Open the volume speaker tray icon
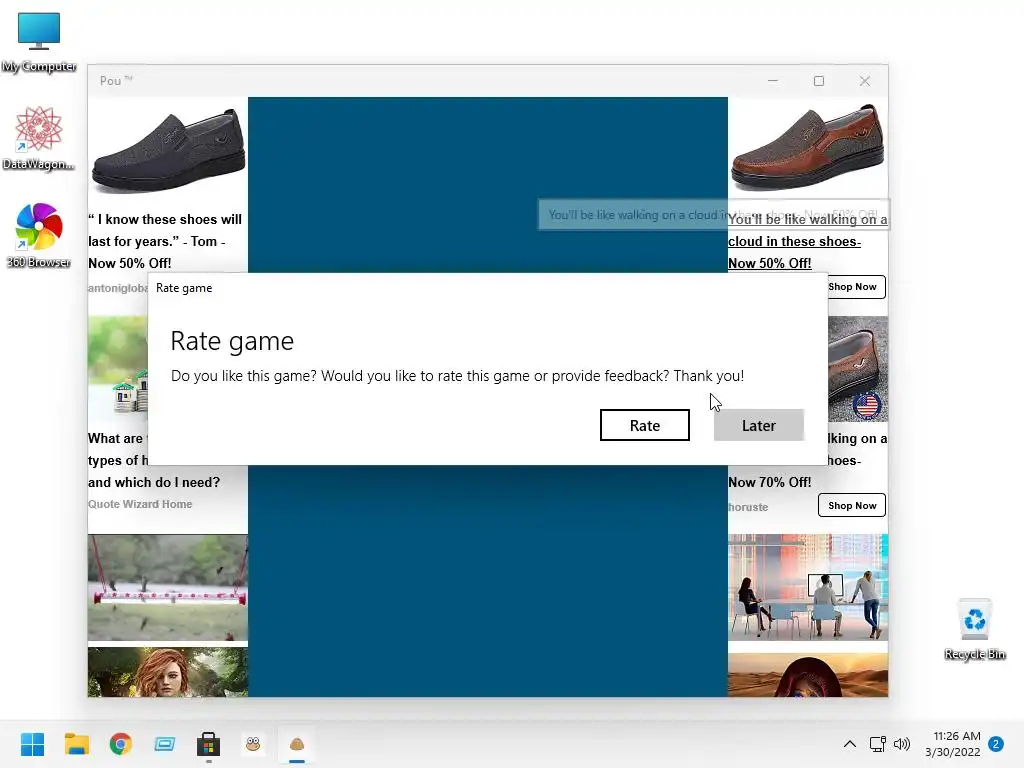Image resolution: width=1024 pixels, height=768 pixels. click(x=902, y=744)
